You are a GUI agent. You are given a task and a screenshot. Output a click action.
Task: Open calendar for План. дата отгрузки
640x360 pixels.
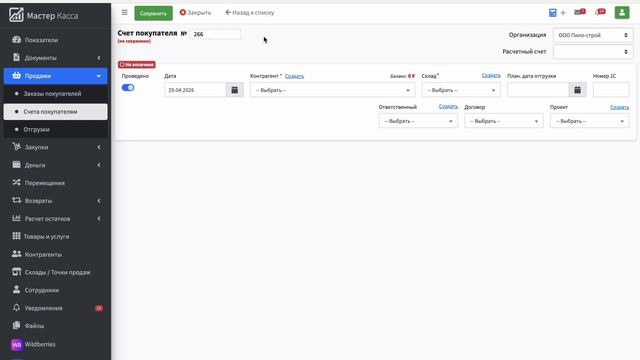(x=577, y=90)
